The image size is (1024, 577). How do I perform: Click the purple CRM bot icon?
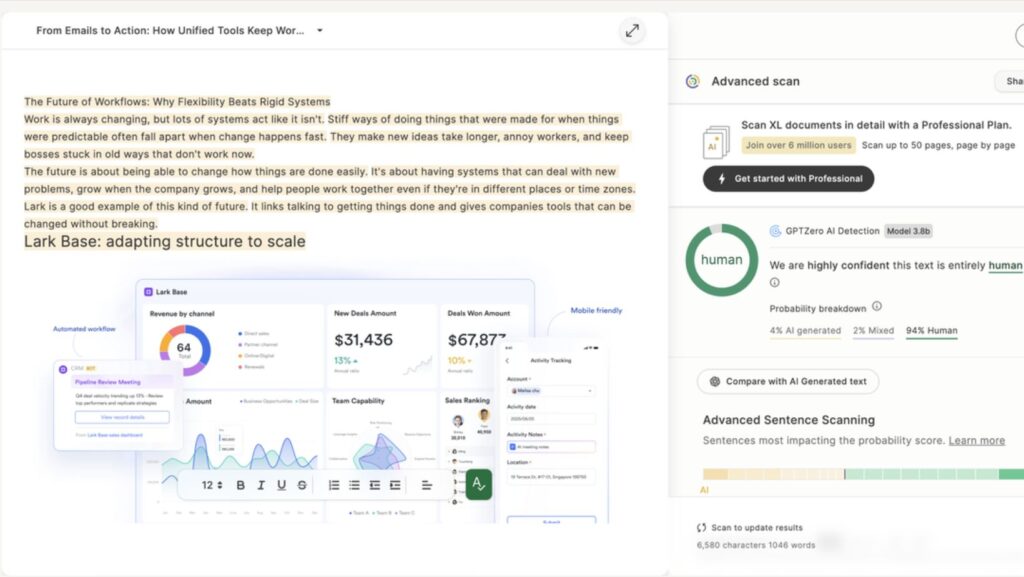click(x=63, y=369)
